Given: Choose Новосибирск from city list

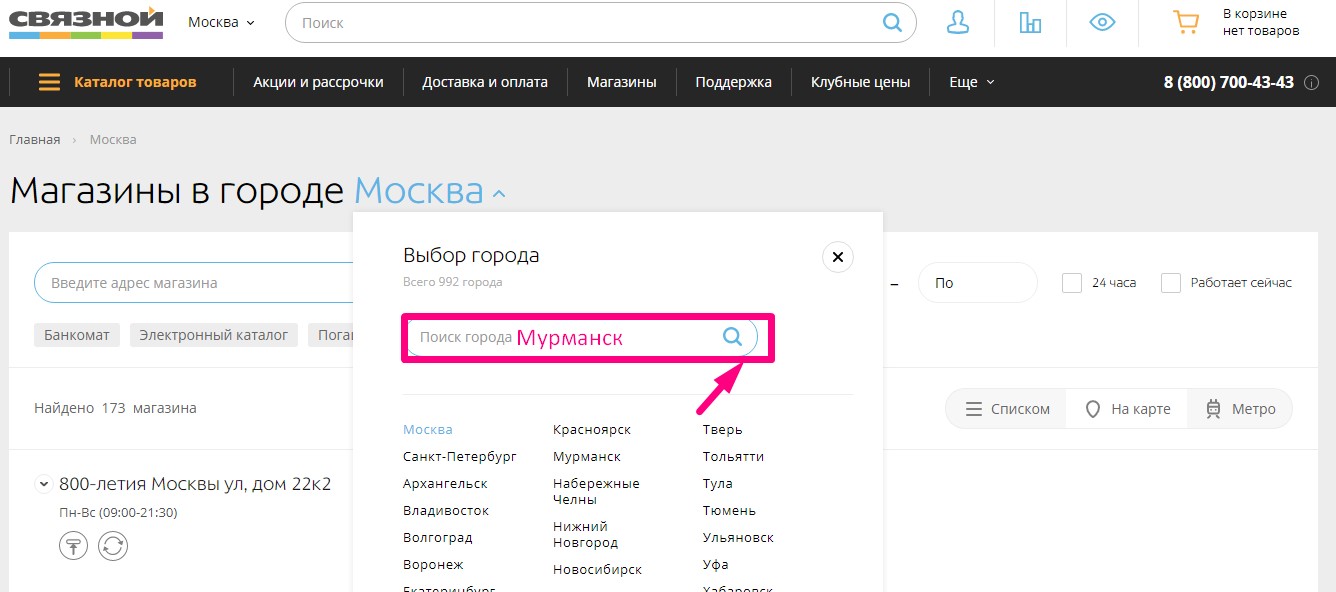Looking at the screenshot, I should coord(597,569).
